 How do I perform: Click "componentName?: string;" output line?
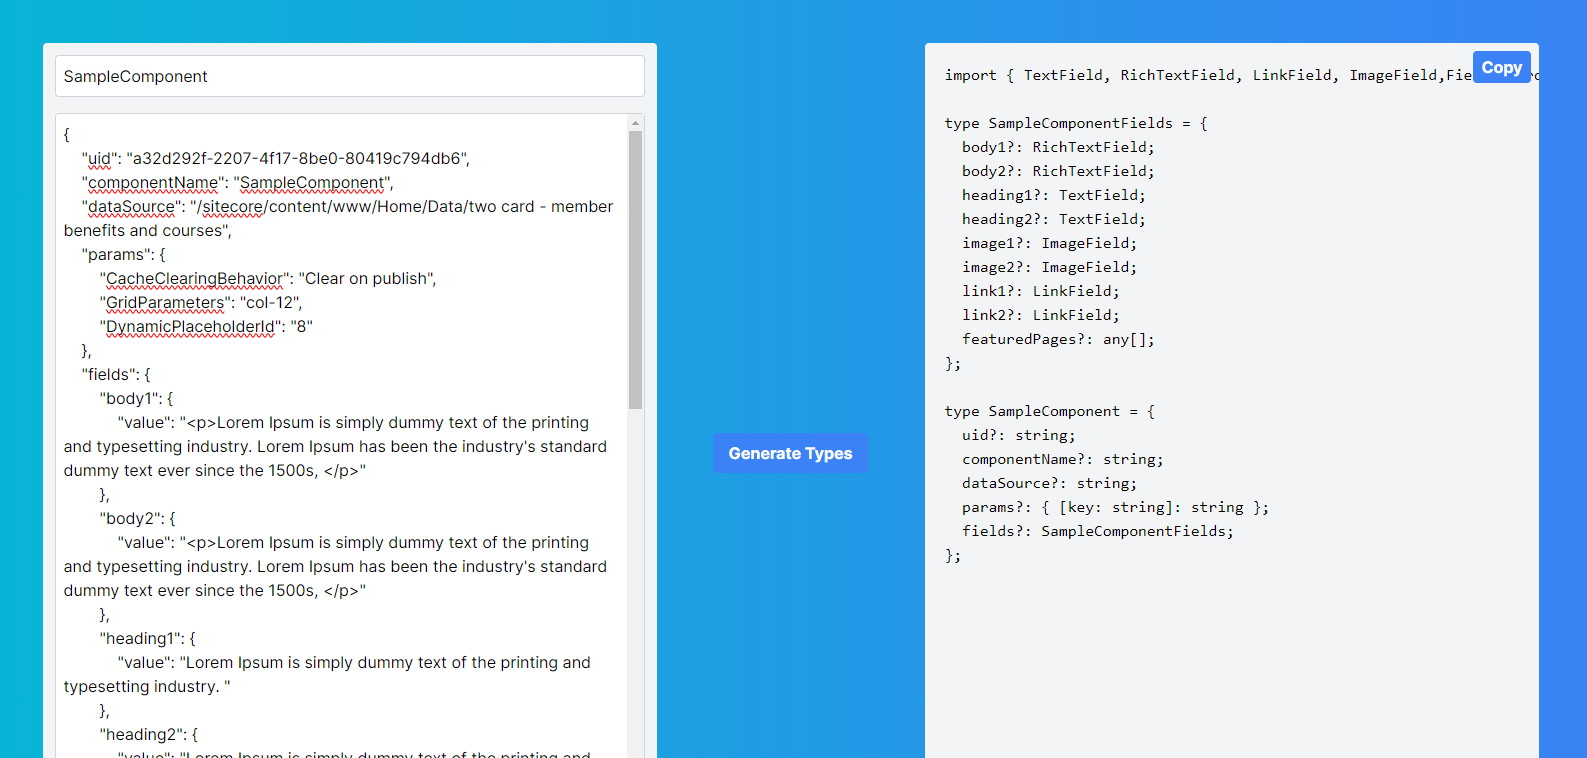click(x=1063, y=459)
